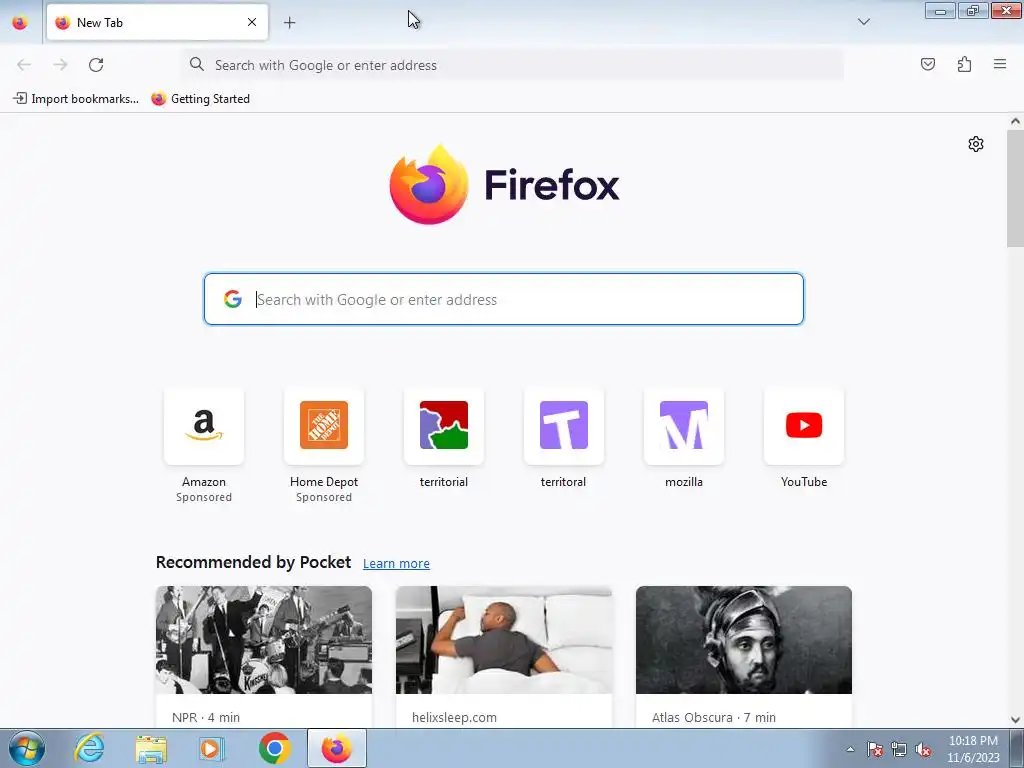Viewport: 1024px width, 768px height.
Task: Click the Recommended by Pocket heading
Action: pyautogui.click(x=253, y=562)
